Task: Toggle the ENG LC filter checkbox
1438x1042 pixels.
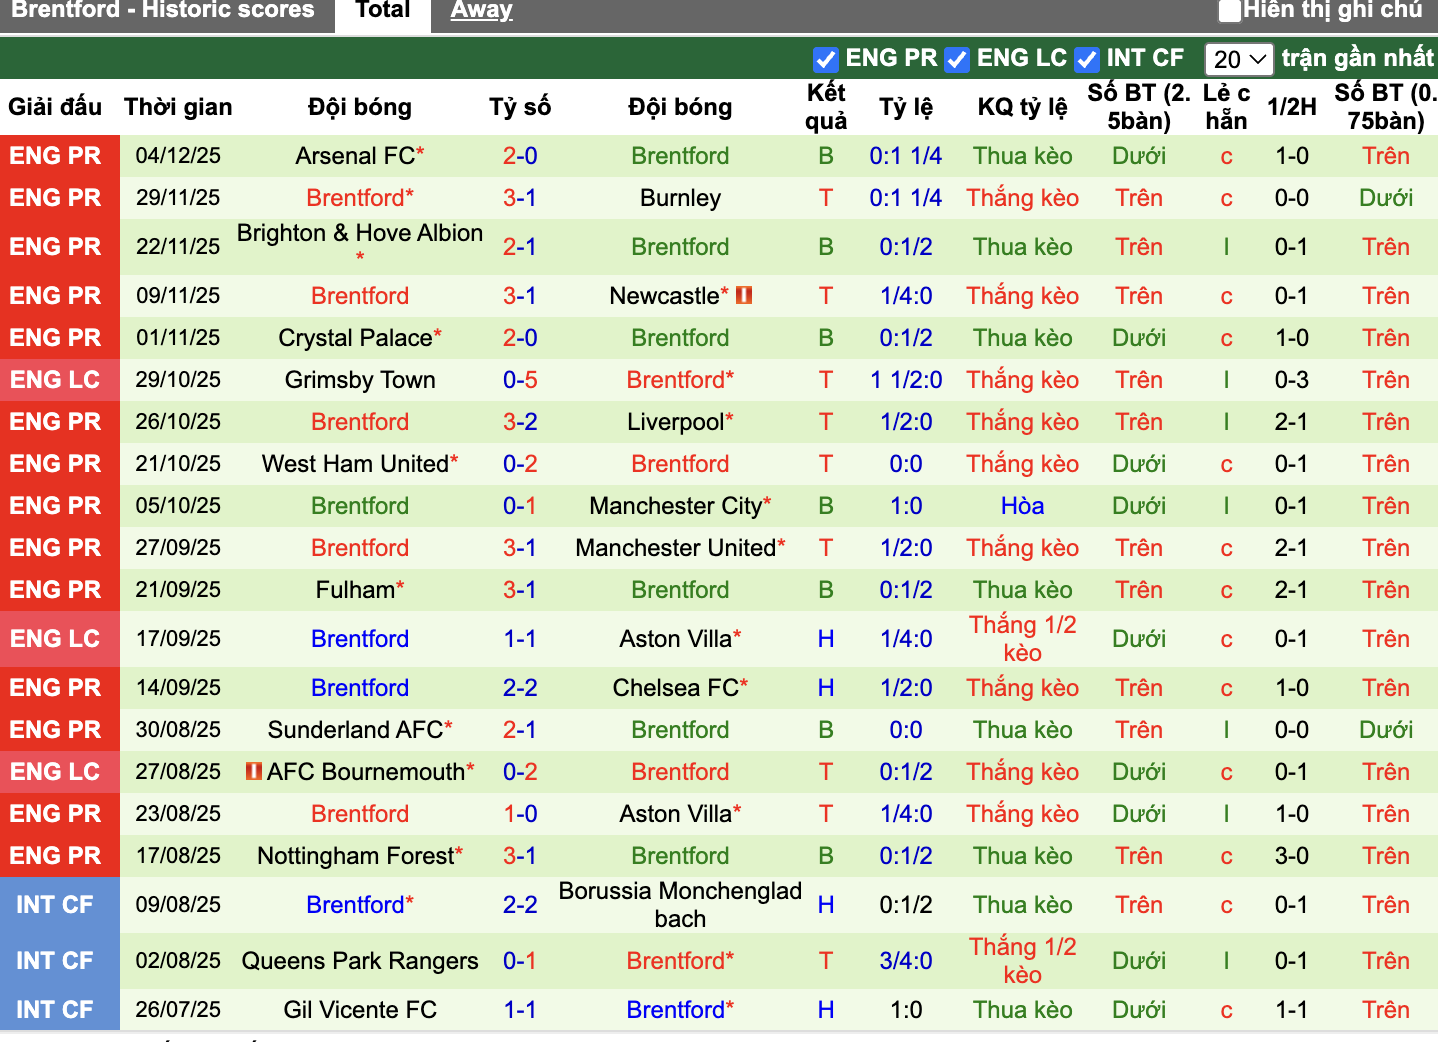Action: (957, 60)
